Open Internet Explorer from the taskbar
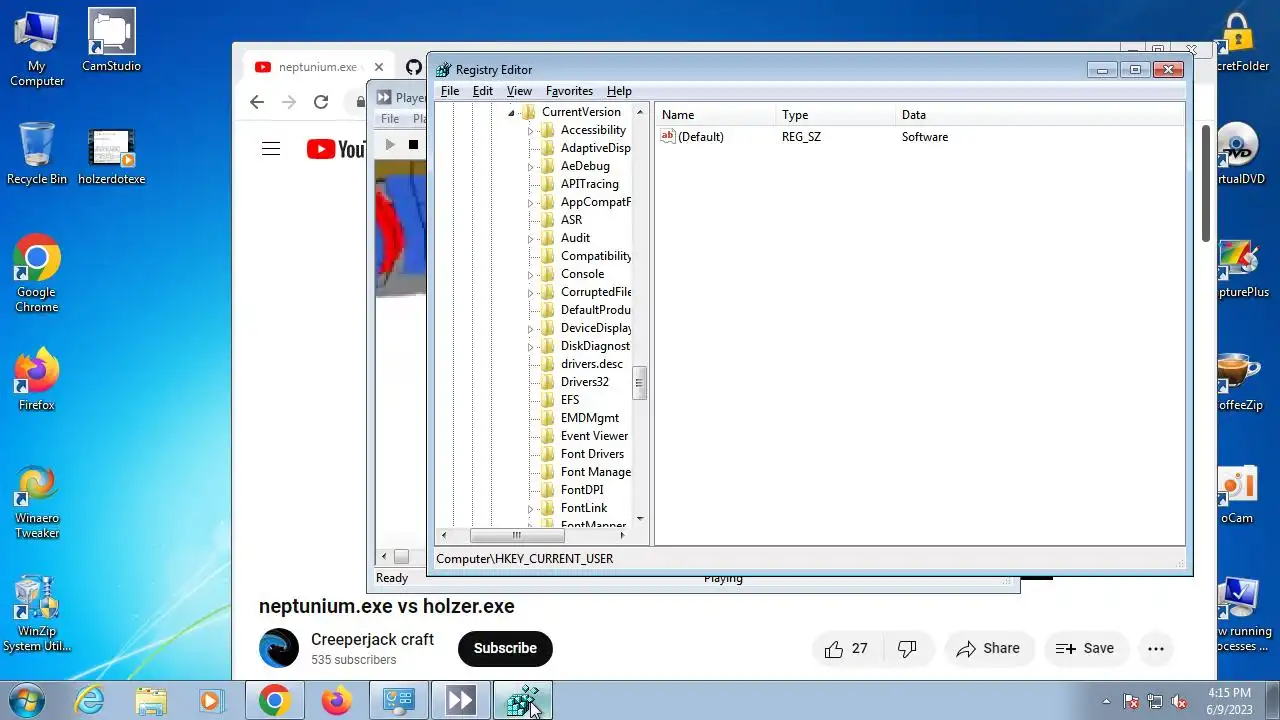Image resolution: width=1280 pixels, height=720 pixels. click(90, 701)
